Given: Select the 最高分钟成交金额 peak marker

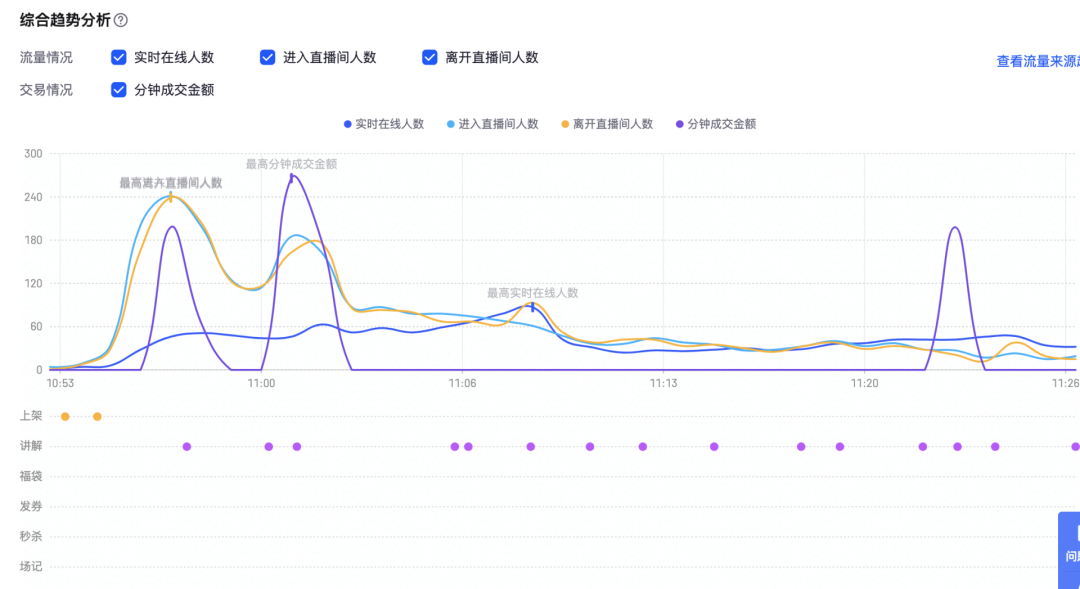Looking at the screenshot, I should click(293, 178).
